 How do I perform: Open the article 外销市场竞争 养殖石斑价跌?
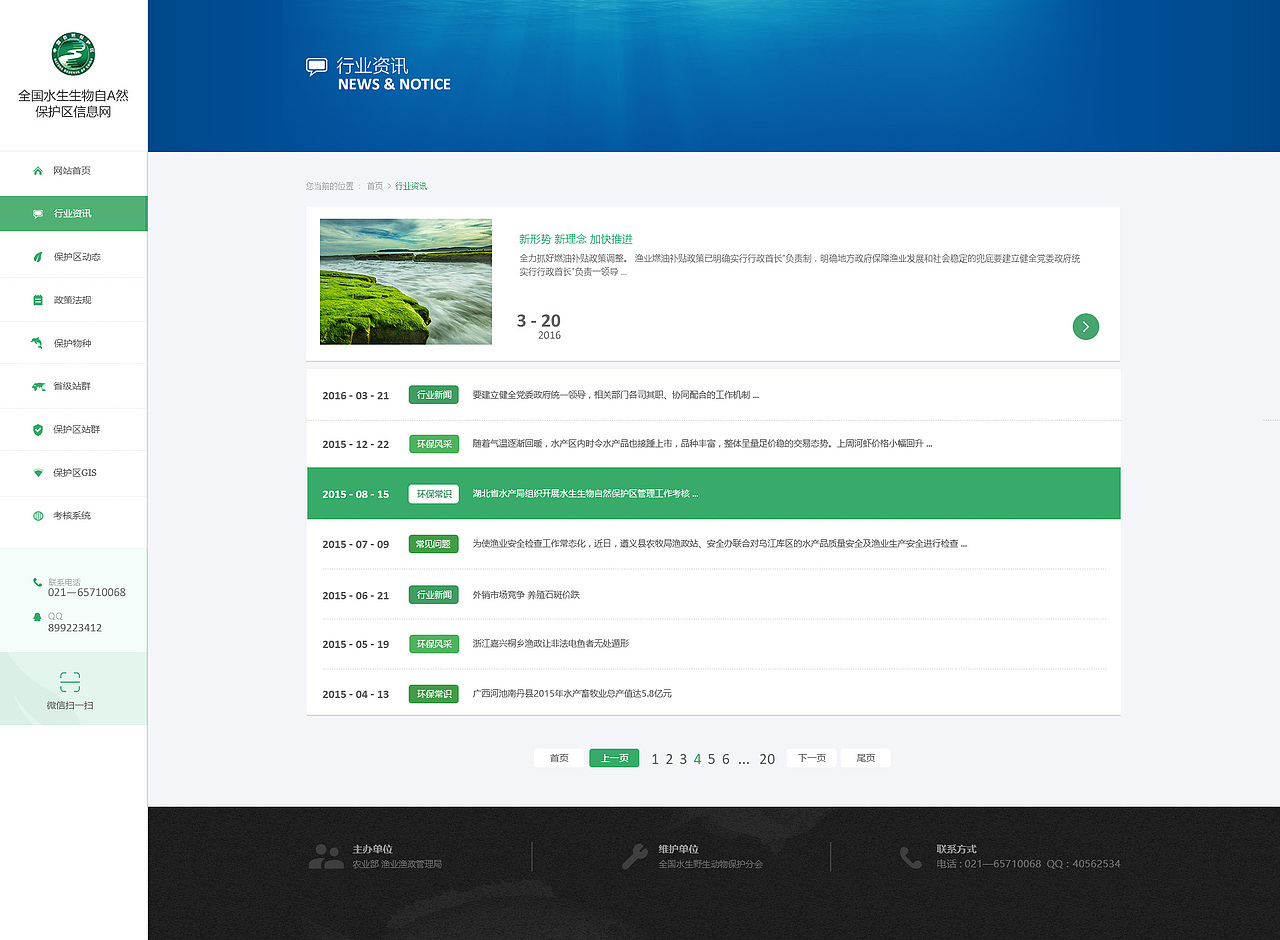(x=526, y=595)
